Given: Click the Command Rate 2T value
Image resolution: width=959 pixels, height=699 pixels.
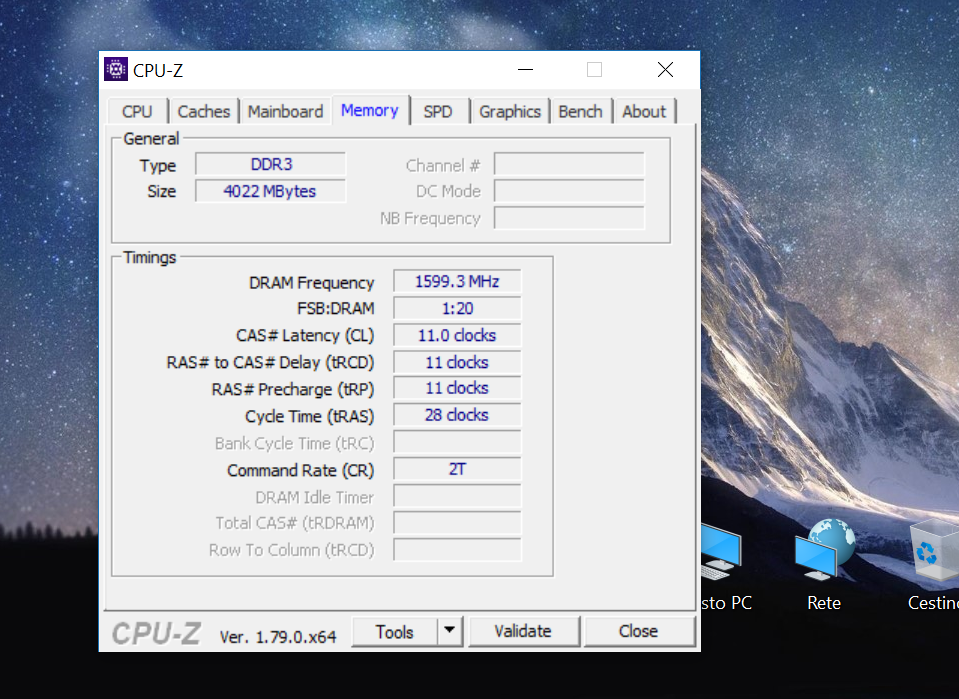Looking at the screenshot, I should point(457,469).
